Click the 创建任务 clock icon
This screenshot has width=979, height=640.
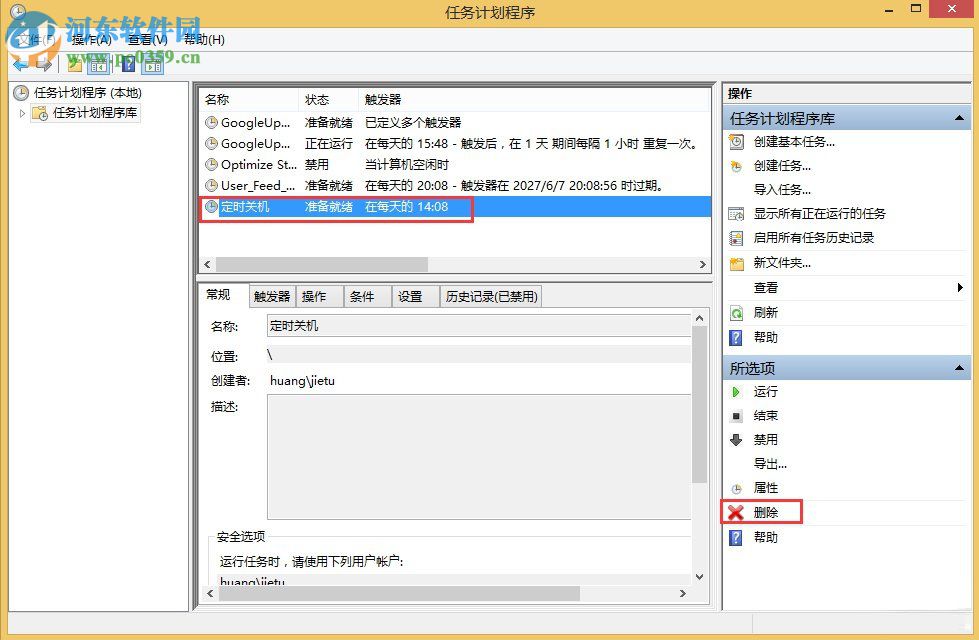737,165
